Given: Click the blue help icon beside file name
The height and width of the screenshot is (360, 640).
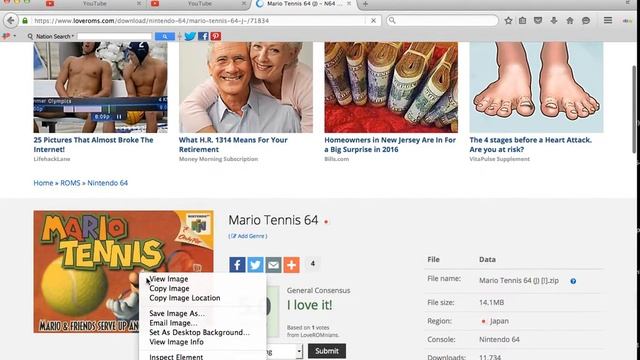Looking at the screenshot, I should pos(573,281).
